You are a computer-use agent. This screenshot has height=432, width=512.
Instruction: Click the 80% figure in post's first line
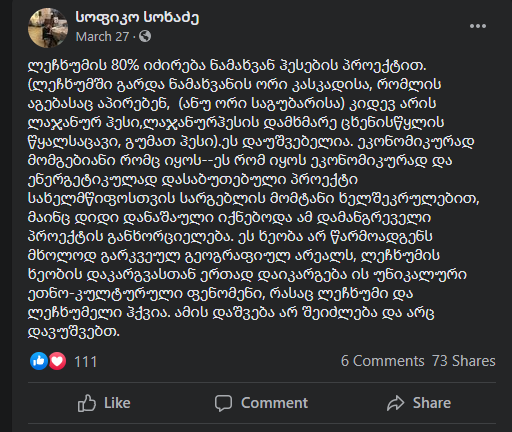(125, 66)
